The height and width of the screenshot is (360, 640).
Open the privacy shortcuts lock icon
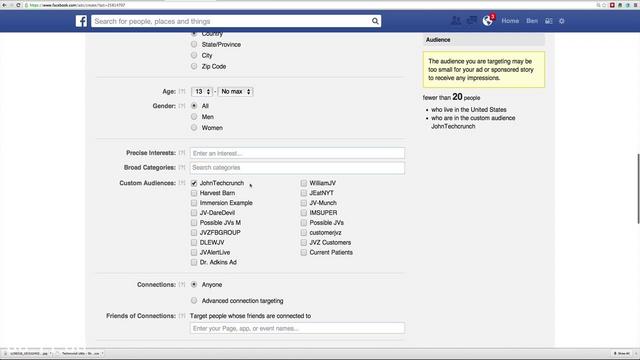[549, 21]
